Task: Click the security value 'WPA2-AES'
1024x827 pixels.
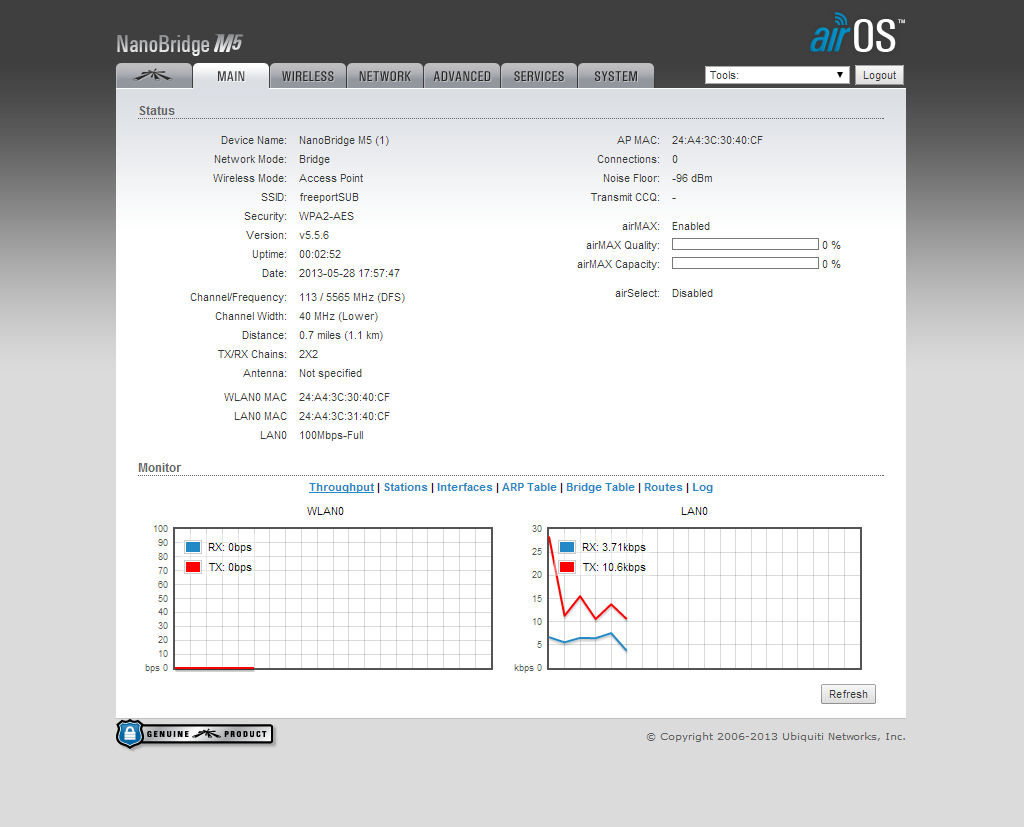Action: 327,216
